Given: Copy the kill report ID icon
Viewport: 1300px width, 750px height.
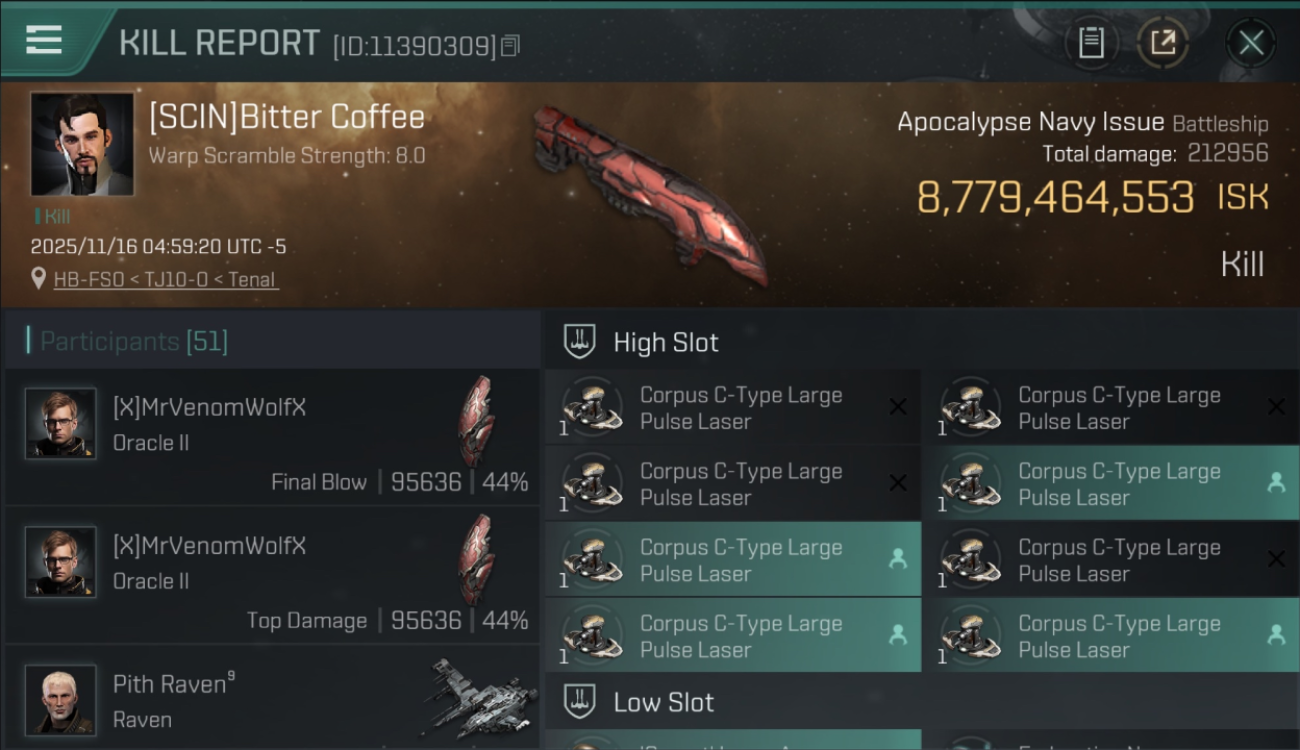Looking at the screenshot, I should tap(510, 46).
